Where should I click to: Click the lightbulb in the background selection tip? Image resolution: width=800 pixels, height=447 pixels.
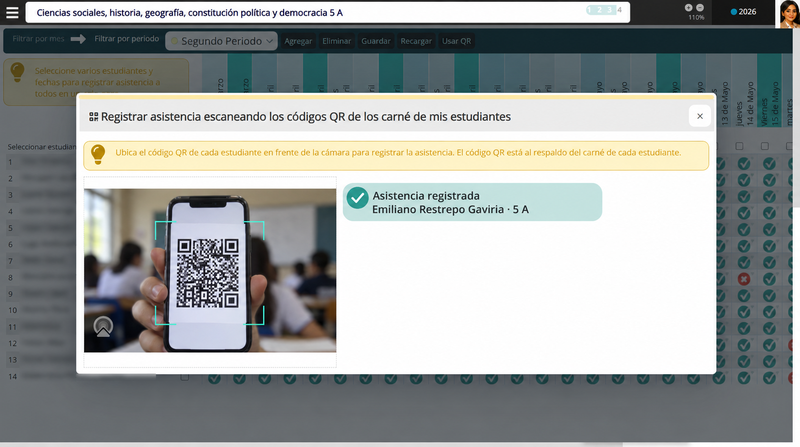coord(17,72)
